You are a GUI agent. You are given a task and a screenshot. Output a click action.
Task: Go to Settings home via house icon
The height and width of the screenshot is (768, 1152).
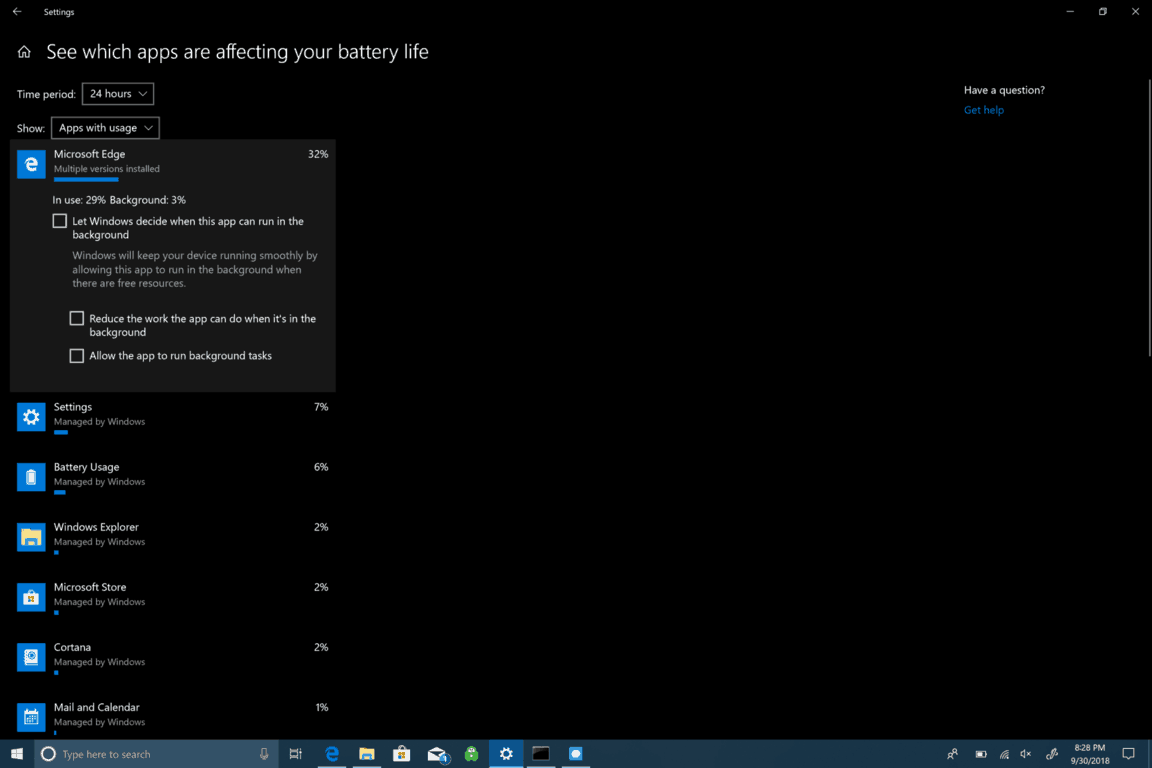(24, 52)
